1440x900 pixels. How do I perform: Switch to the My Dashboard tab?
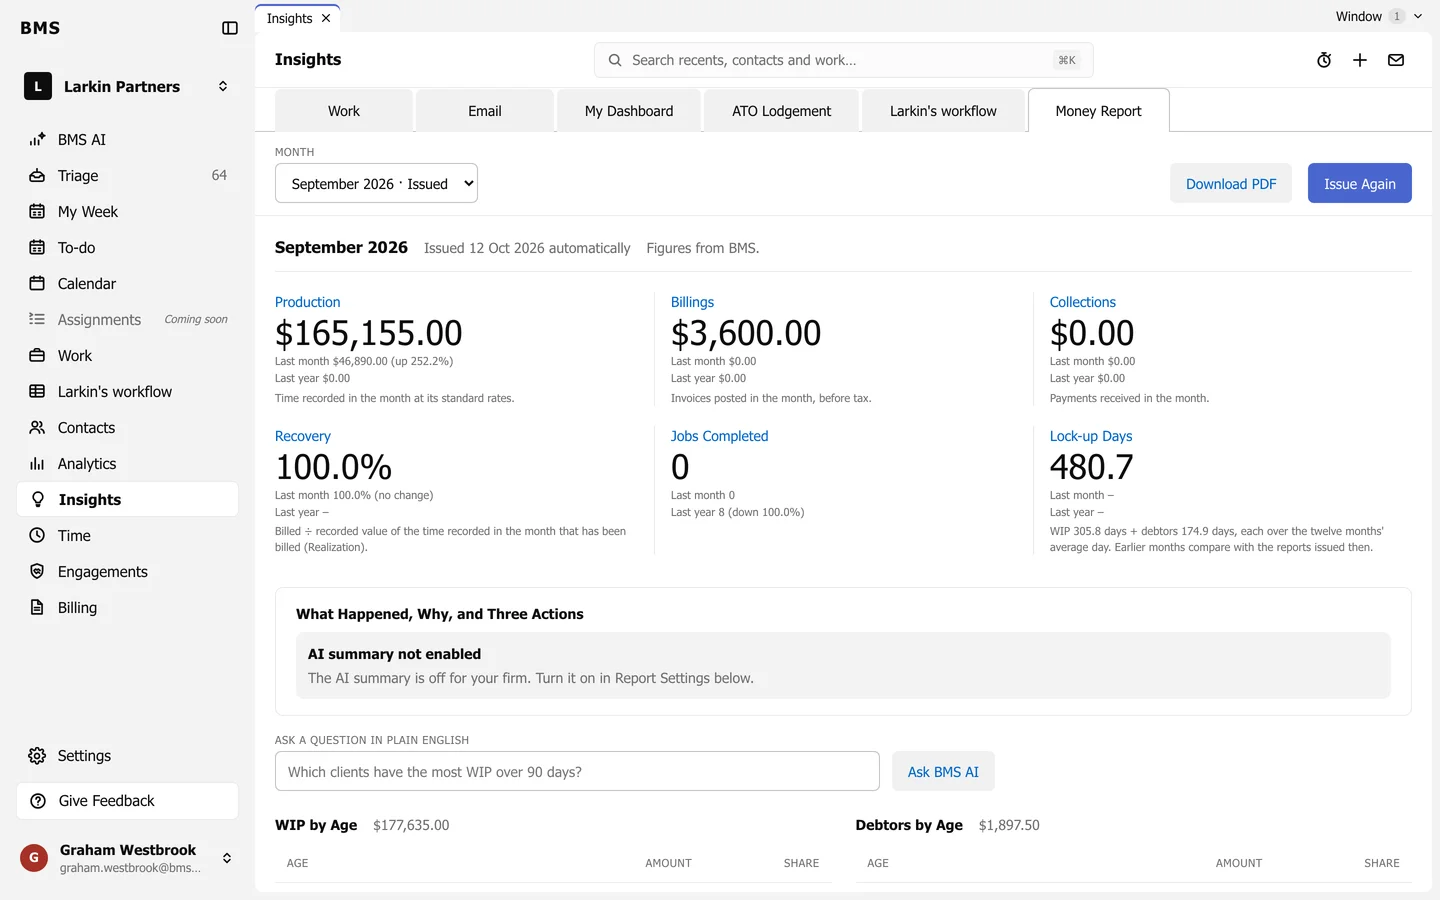click(629, 111)
